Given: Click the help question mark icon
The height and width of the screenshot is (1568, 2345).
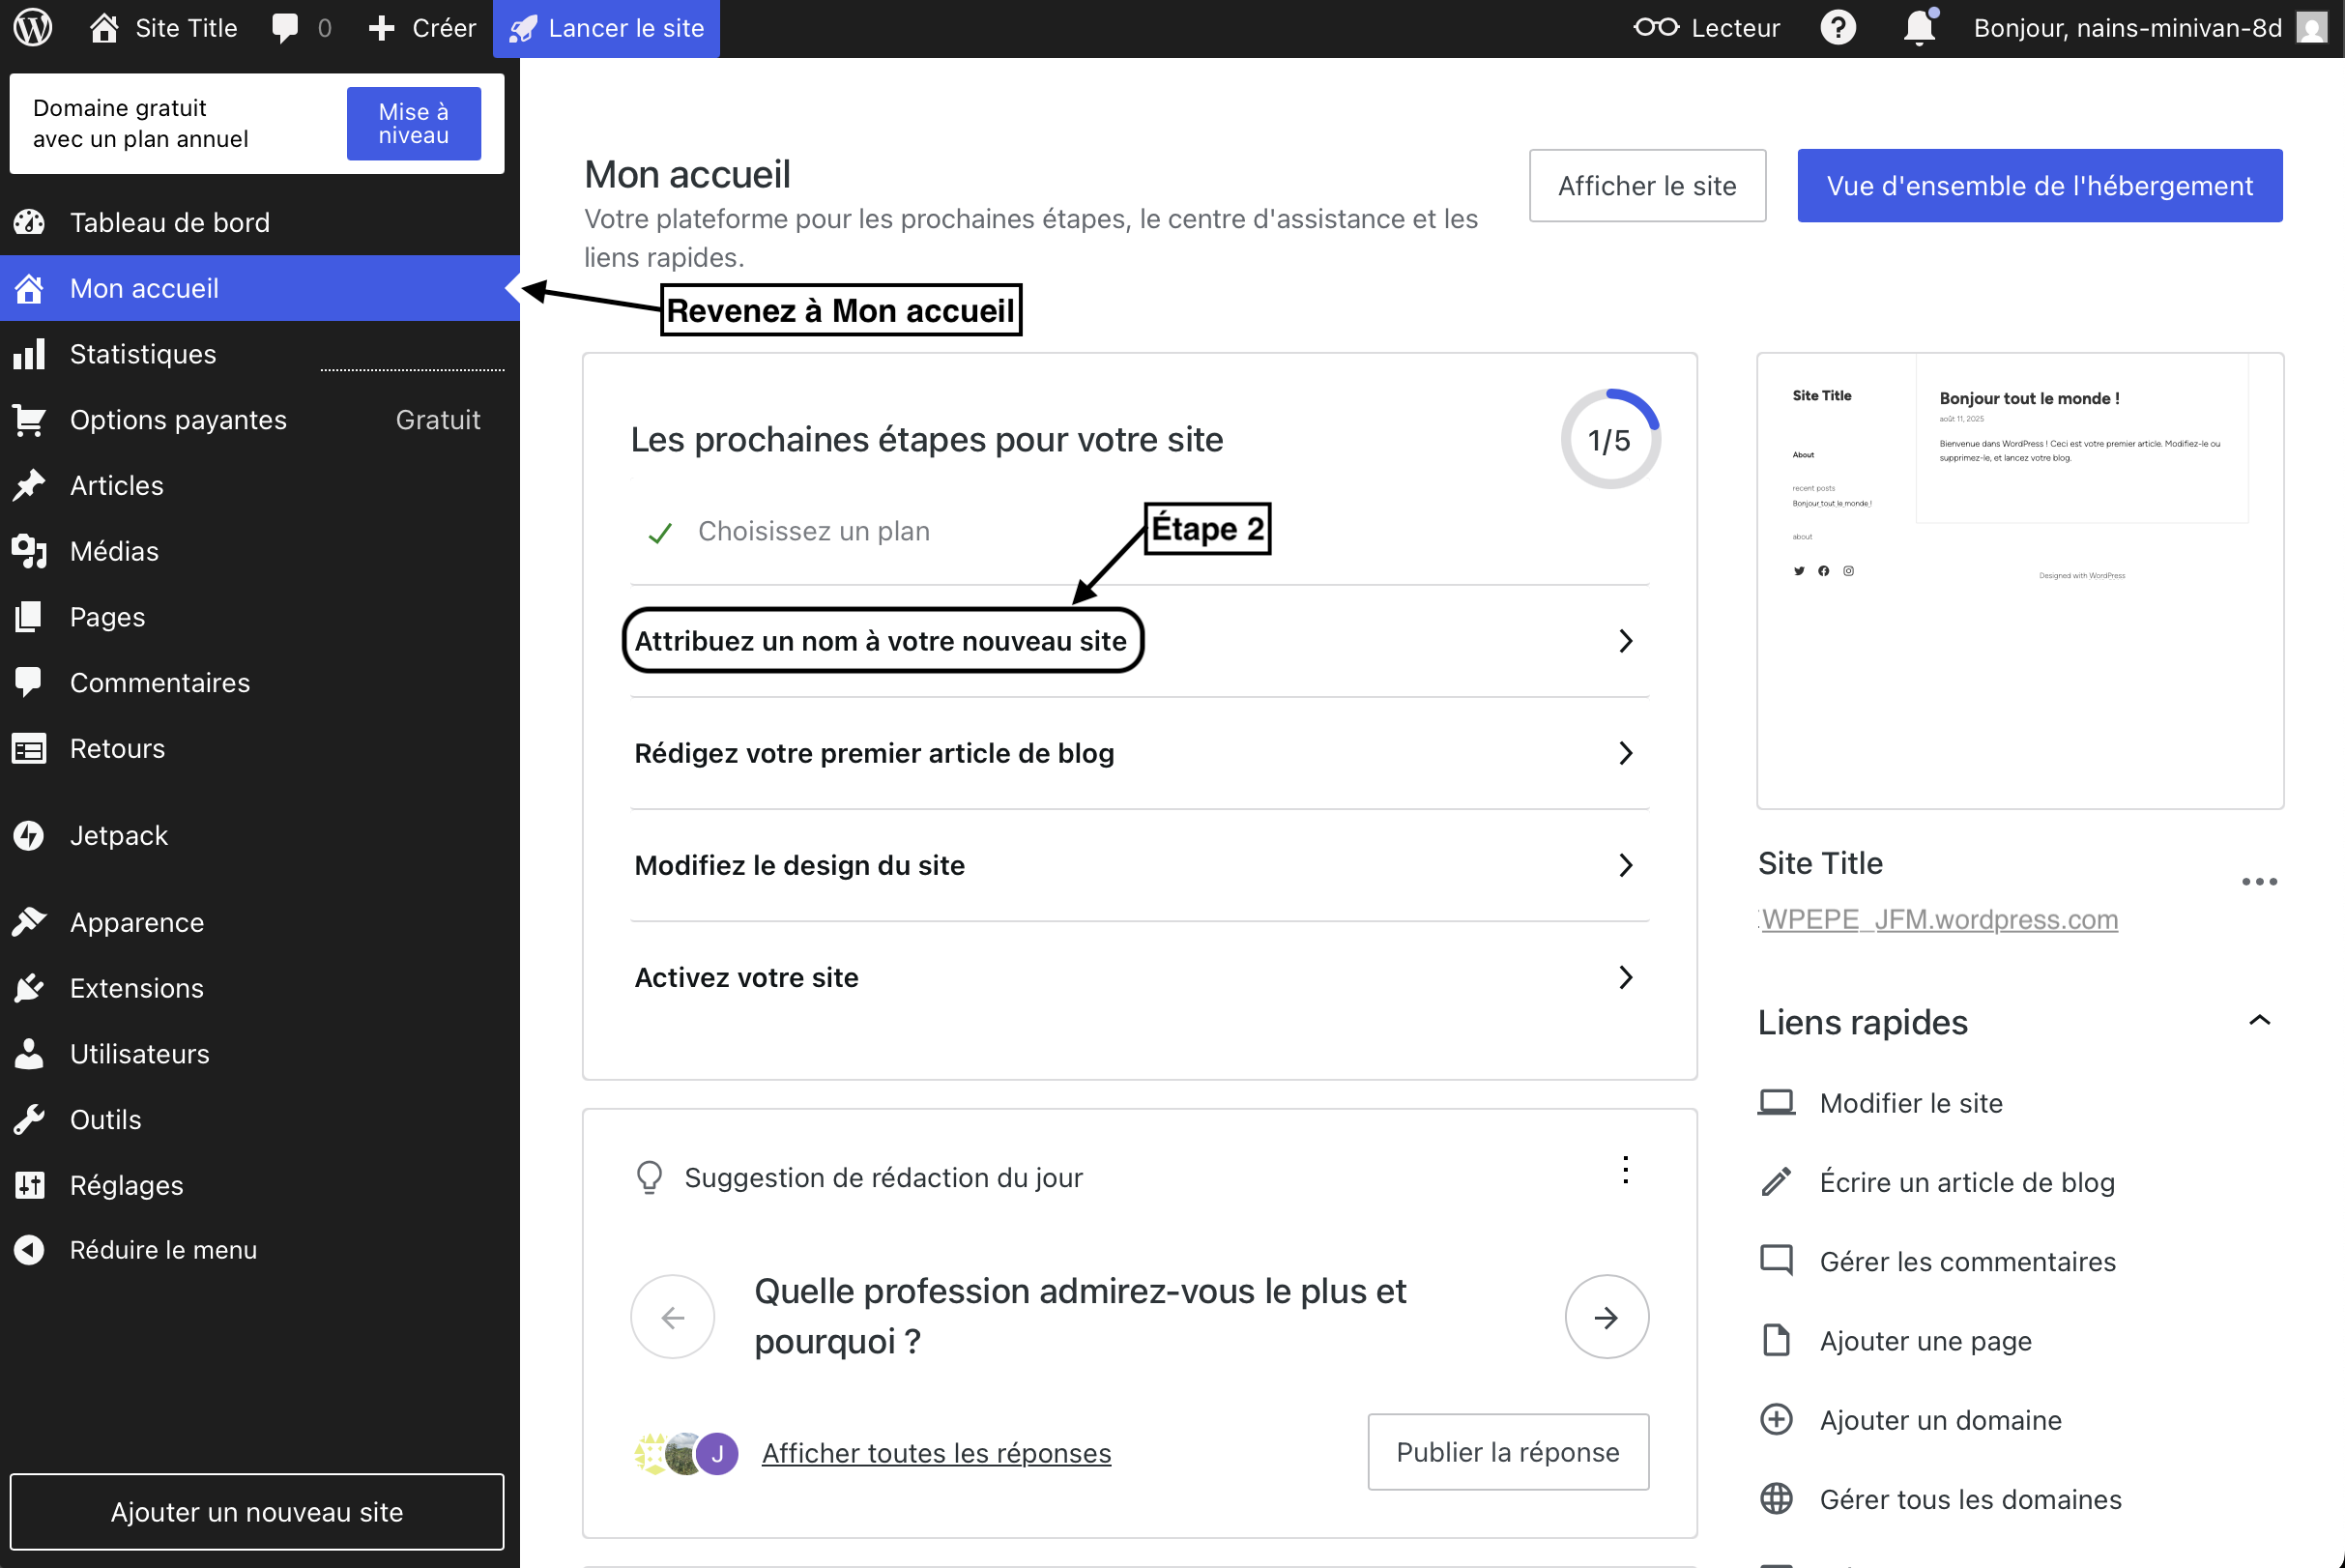Looking at the screenshot, I should pos(1838,28).
